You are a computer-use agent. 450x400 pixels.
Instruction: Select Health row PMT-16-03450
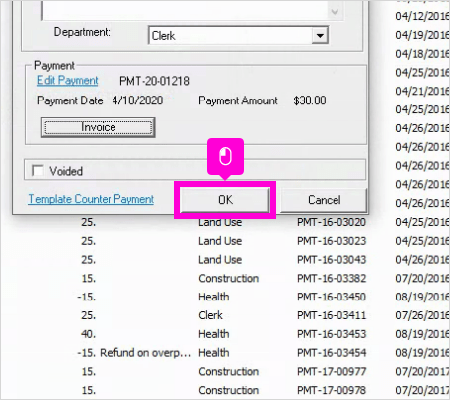(x=263, y=296)
